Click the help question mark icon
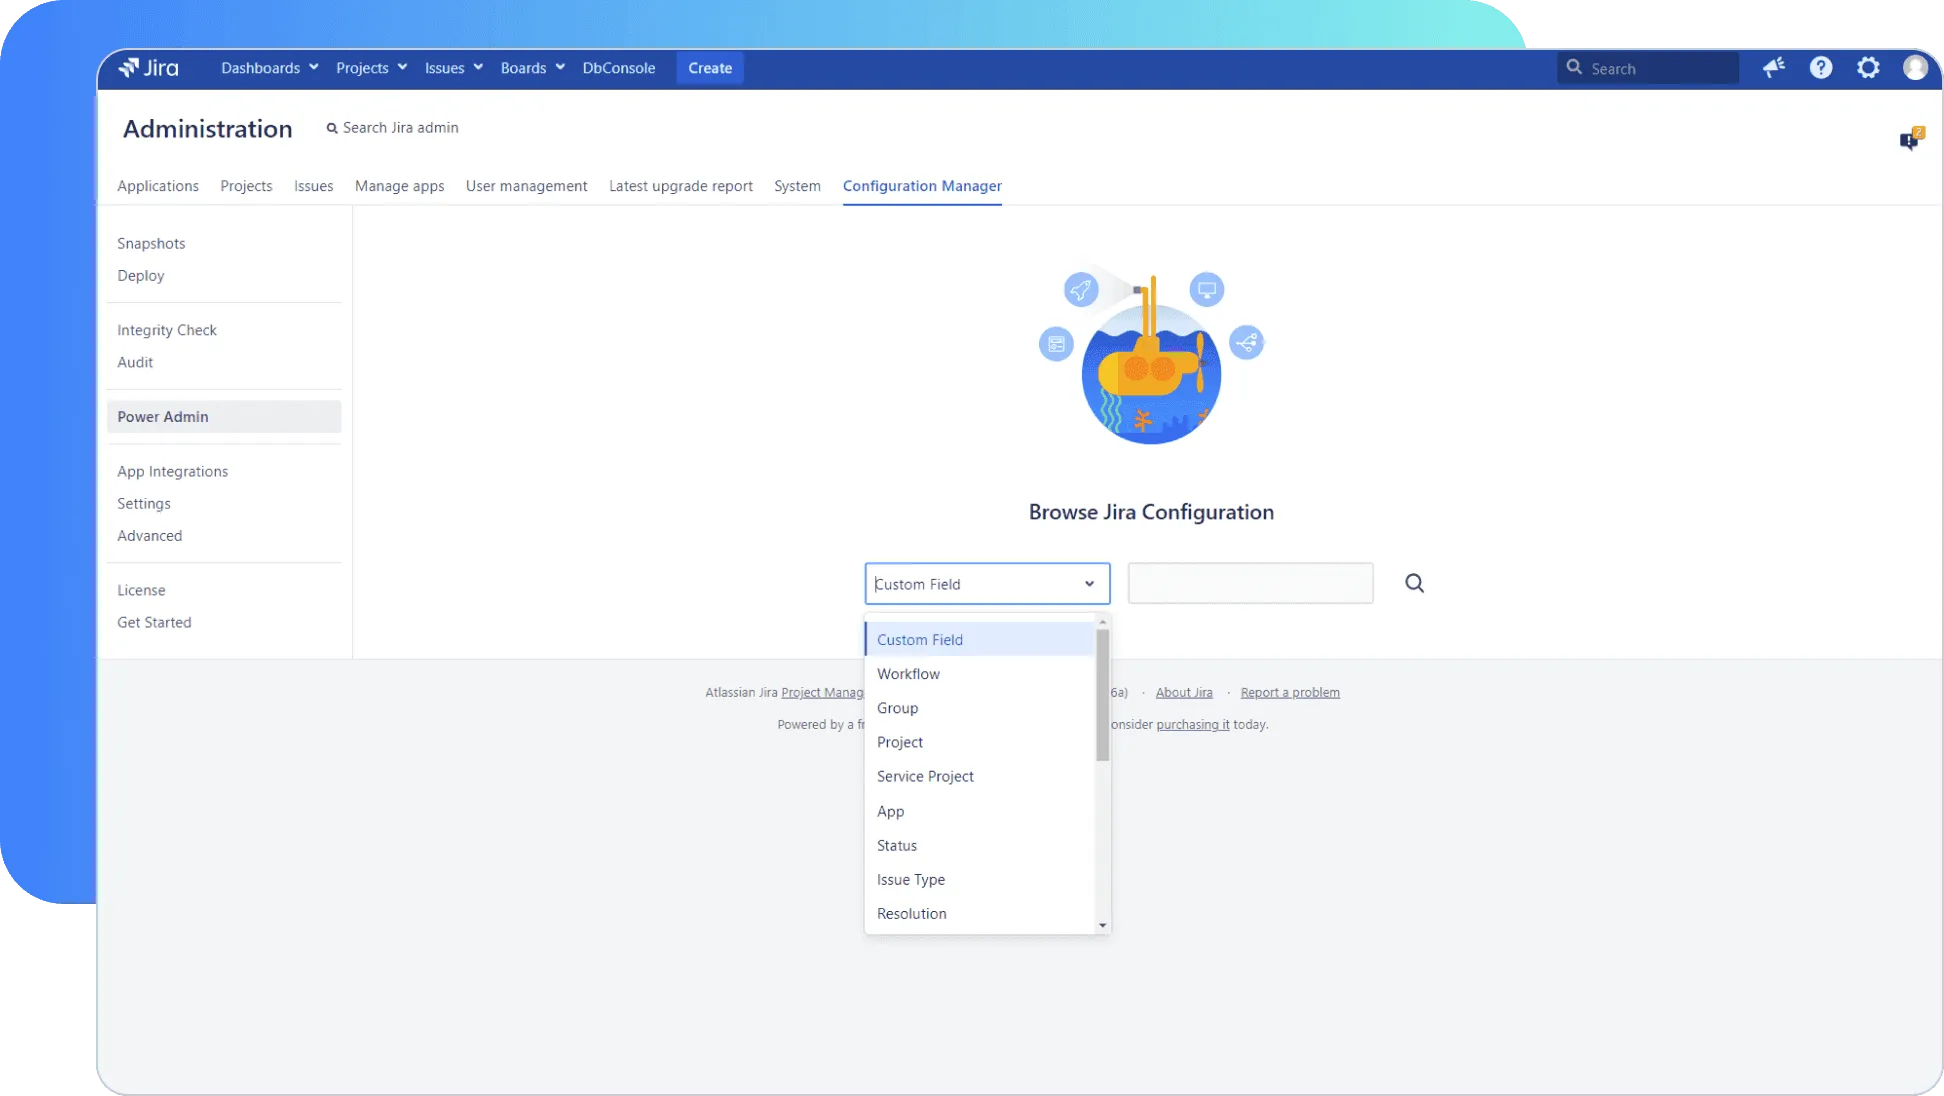The image size is (1944, 1096). click(1820, 68)
